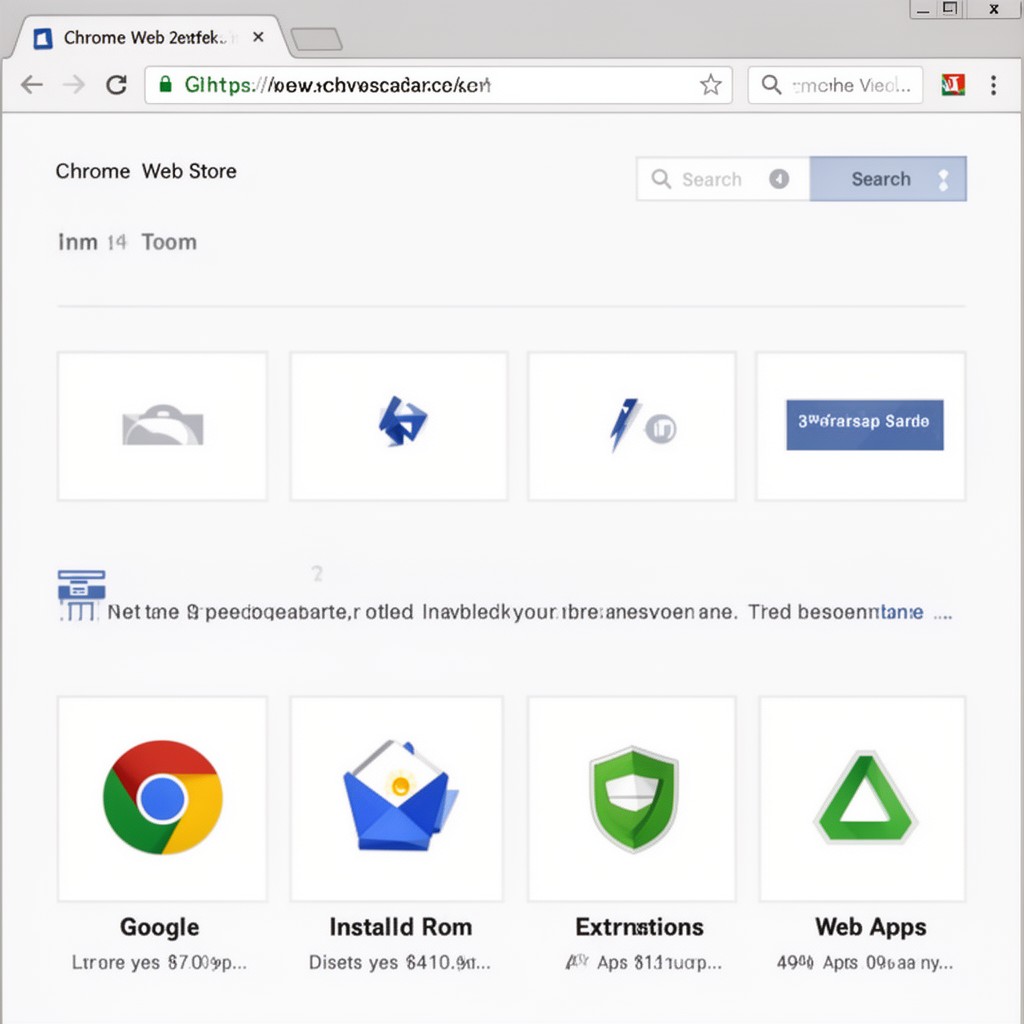Image resolution: width=1024 pixels, height=1024 pixels.
Task: Reload the page with the refresh icon
Action: pos(116,85)
